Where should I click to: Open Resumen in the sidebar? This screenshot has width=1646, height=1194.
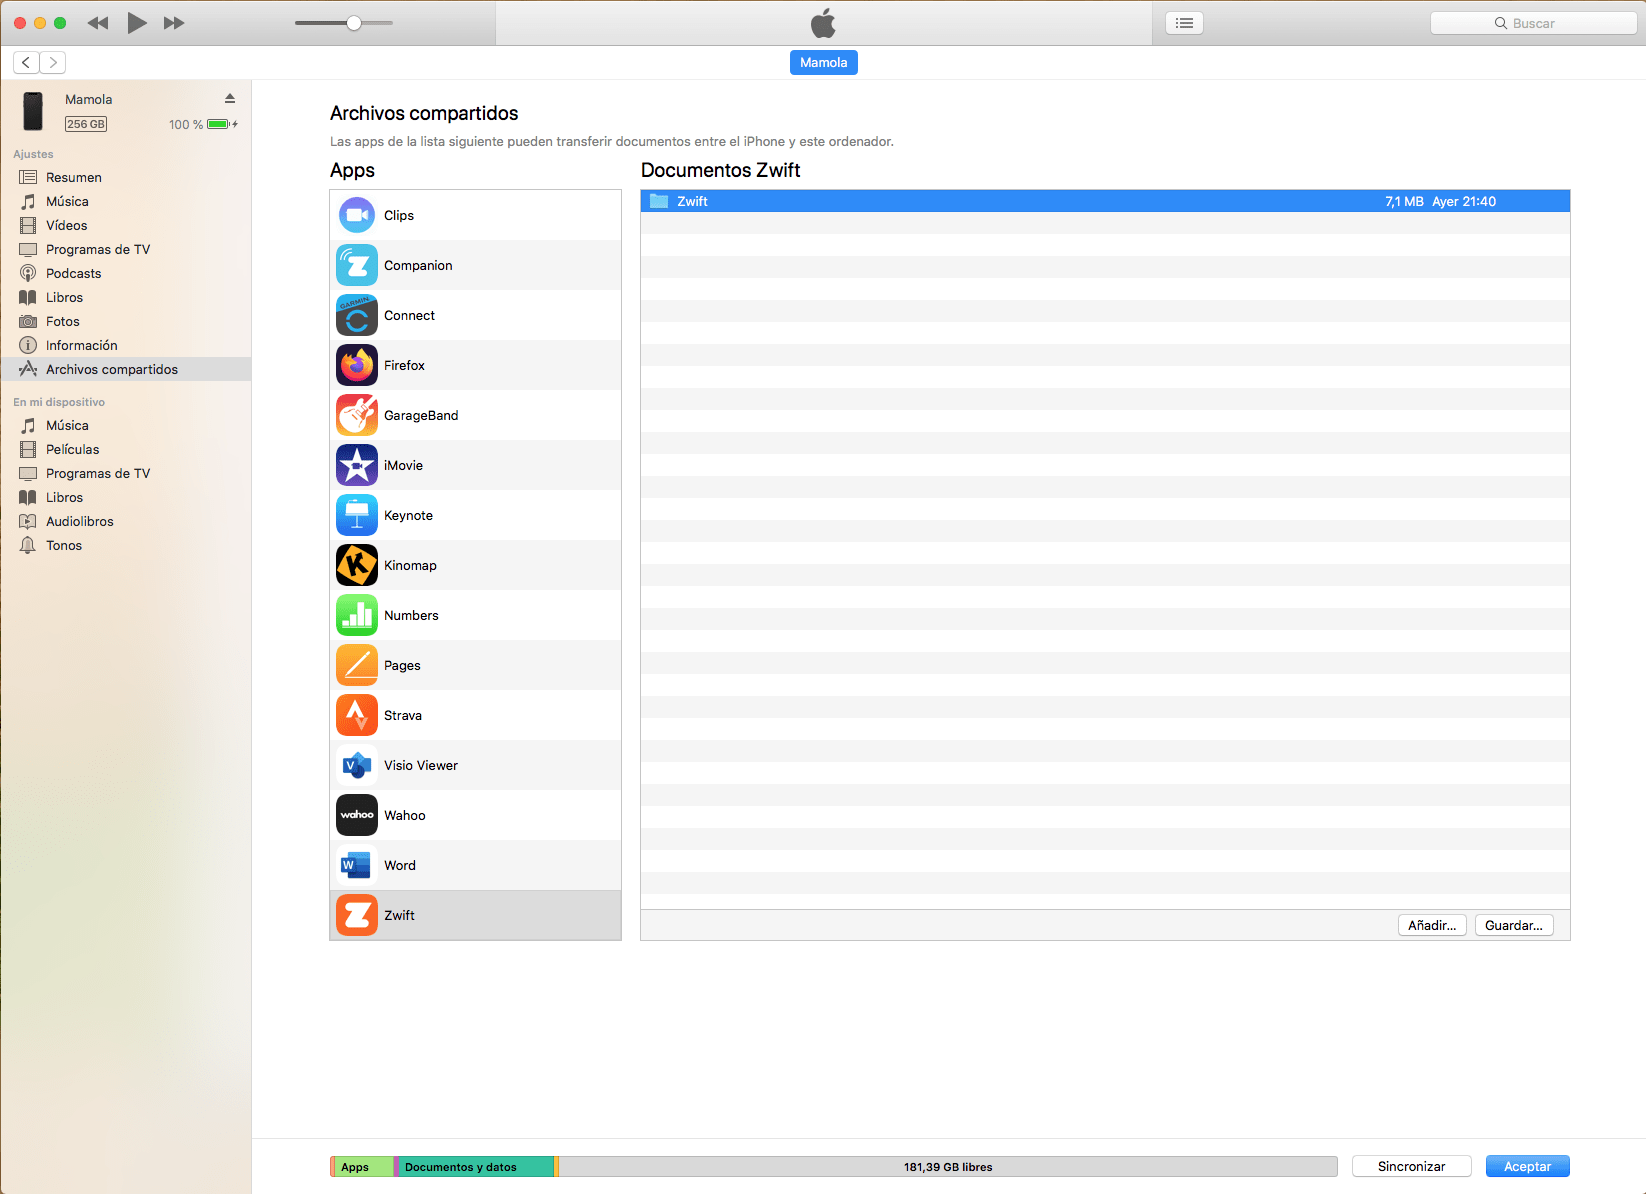point(126,177)
